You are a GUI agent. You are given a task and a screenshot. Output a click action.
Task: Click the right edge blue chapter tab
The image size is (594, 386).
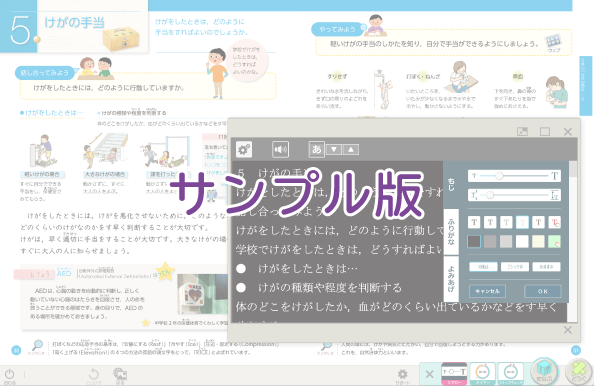[586, 86]
